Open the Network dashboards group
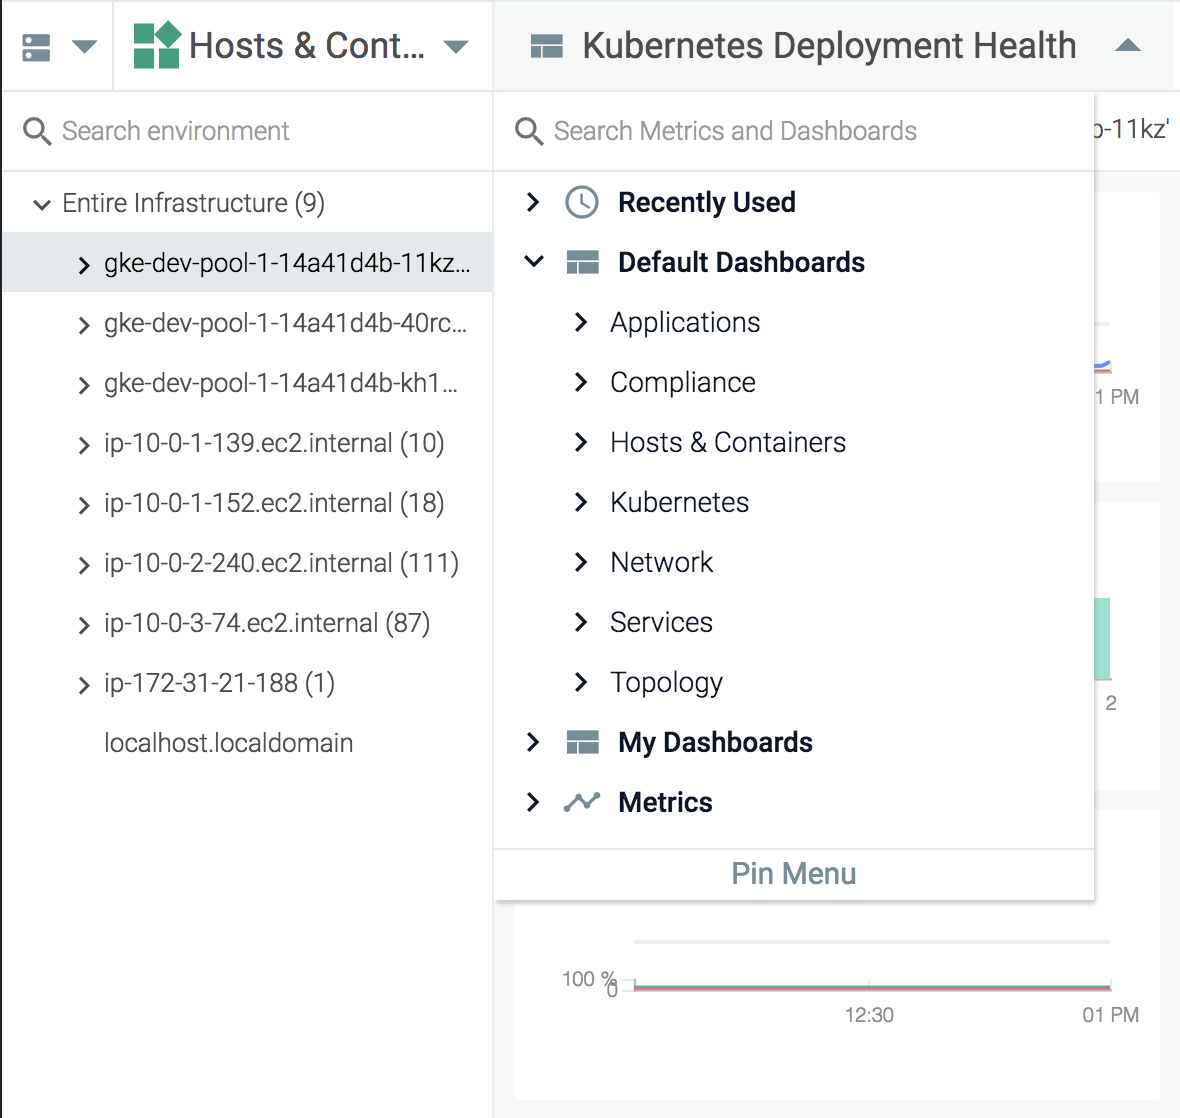The image size is (1180, 1118). click(580, 562)
